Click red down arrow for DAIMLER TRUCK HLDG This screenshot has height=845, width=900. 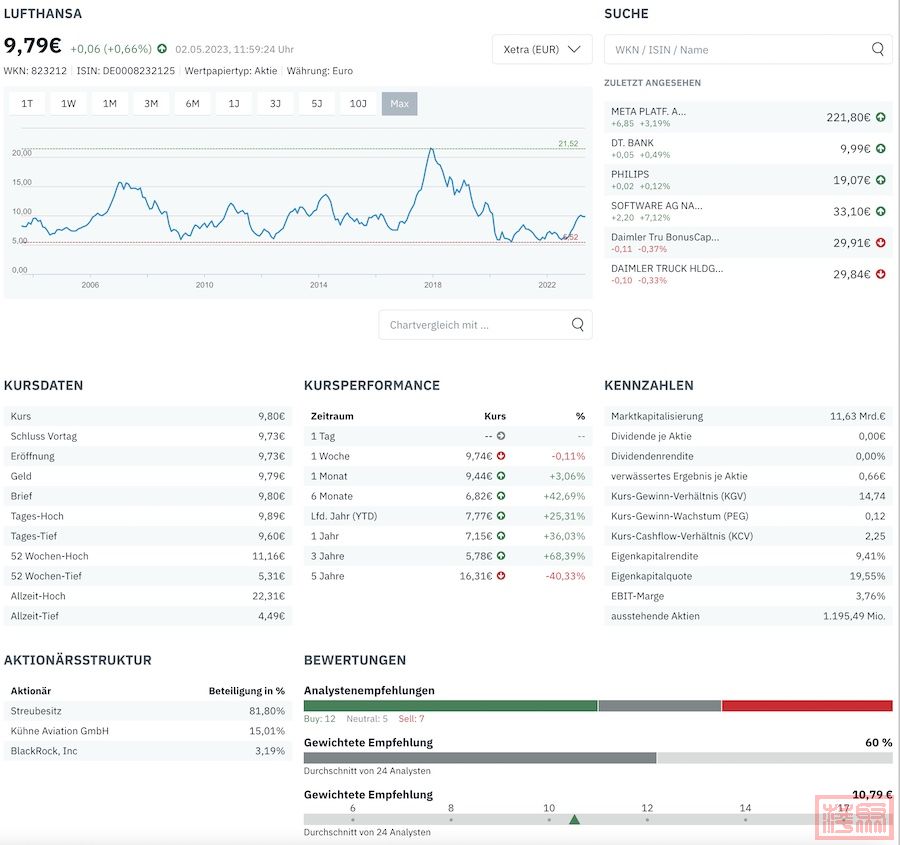point(880,274)
